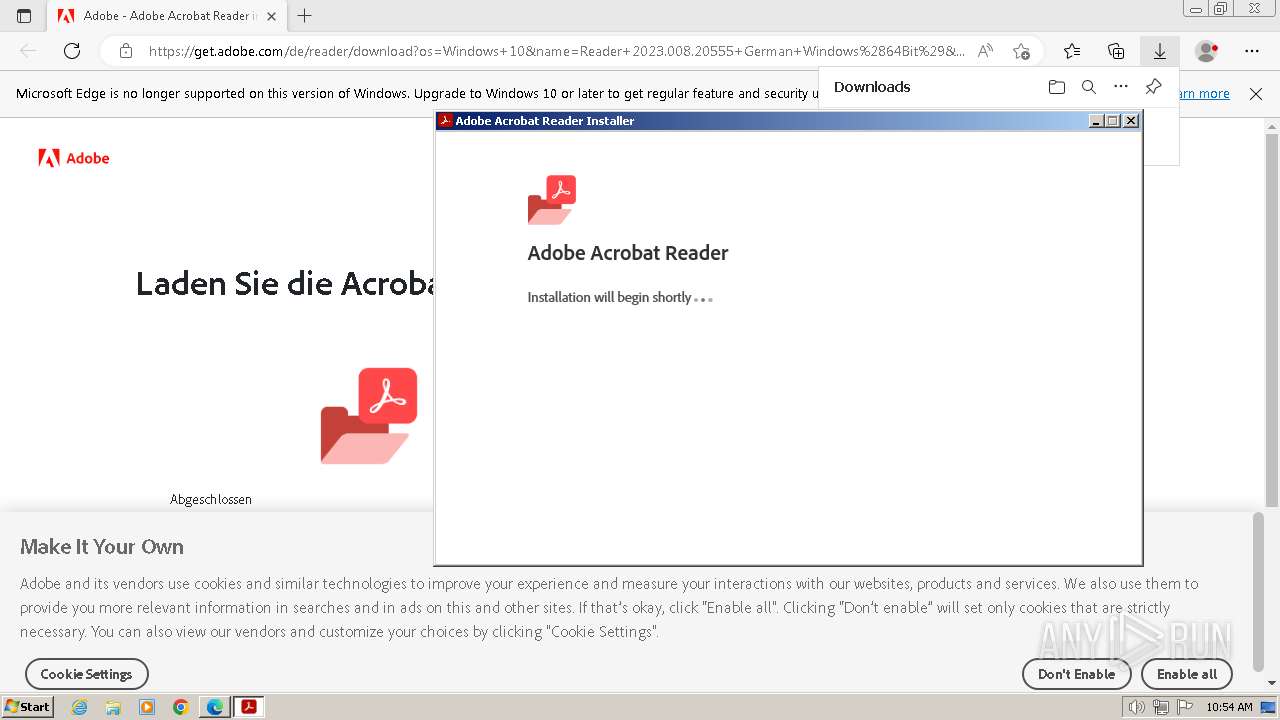This screenshot has width=1280, height=720.
Task: Minimize the Edge browser window
Action: coord(1195,9)
